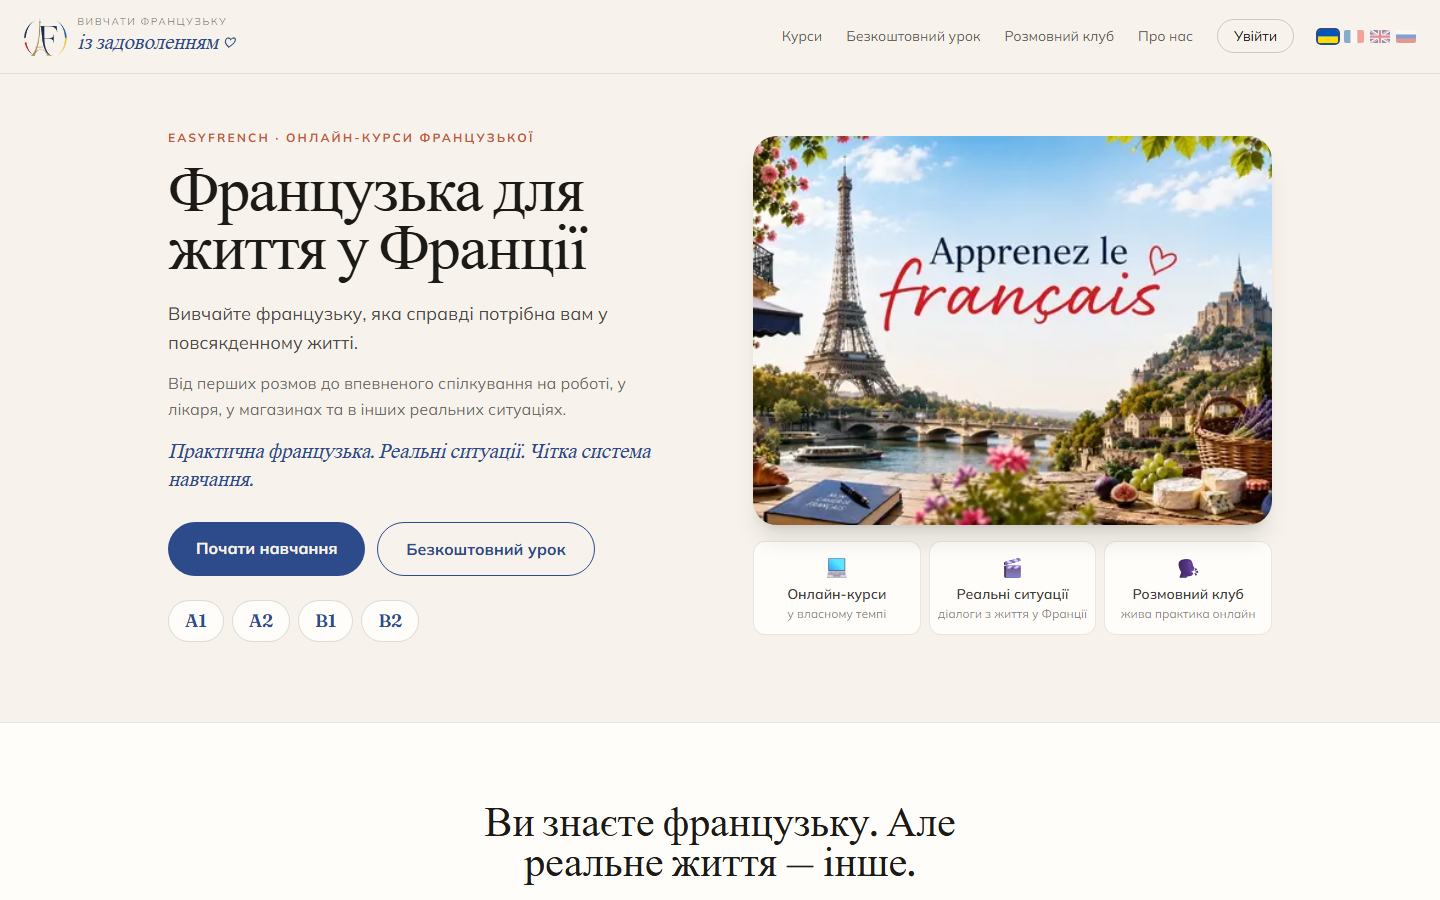Click the EasyFrench logo in the header
Image resolution: width=1440 pixels, height=900 pixels.
point(45,37)
